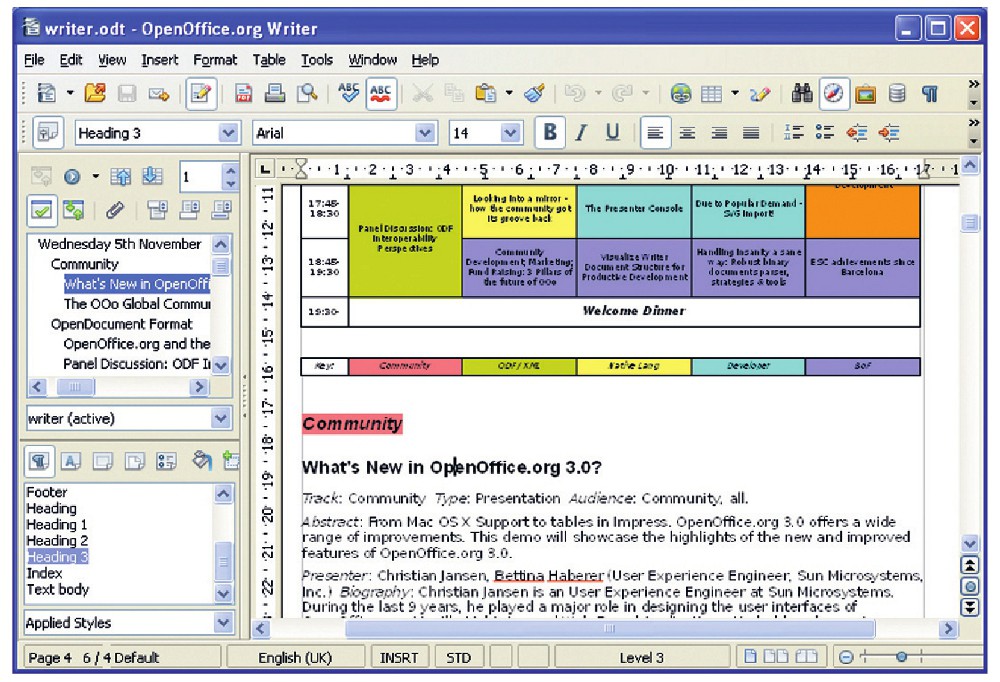Click the font size field showing 14
Screen dimensions: 1000x682
(473, 133)
